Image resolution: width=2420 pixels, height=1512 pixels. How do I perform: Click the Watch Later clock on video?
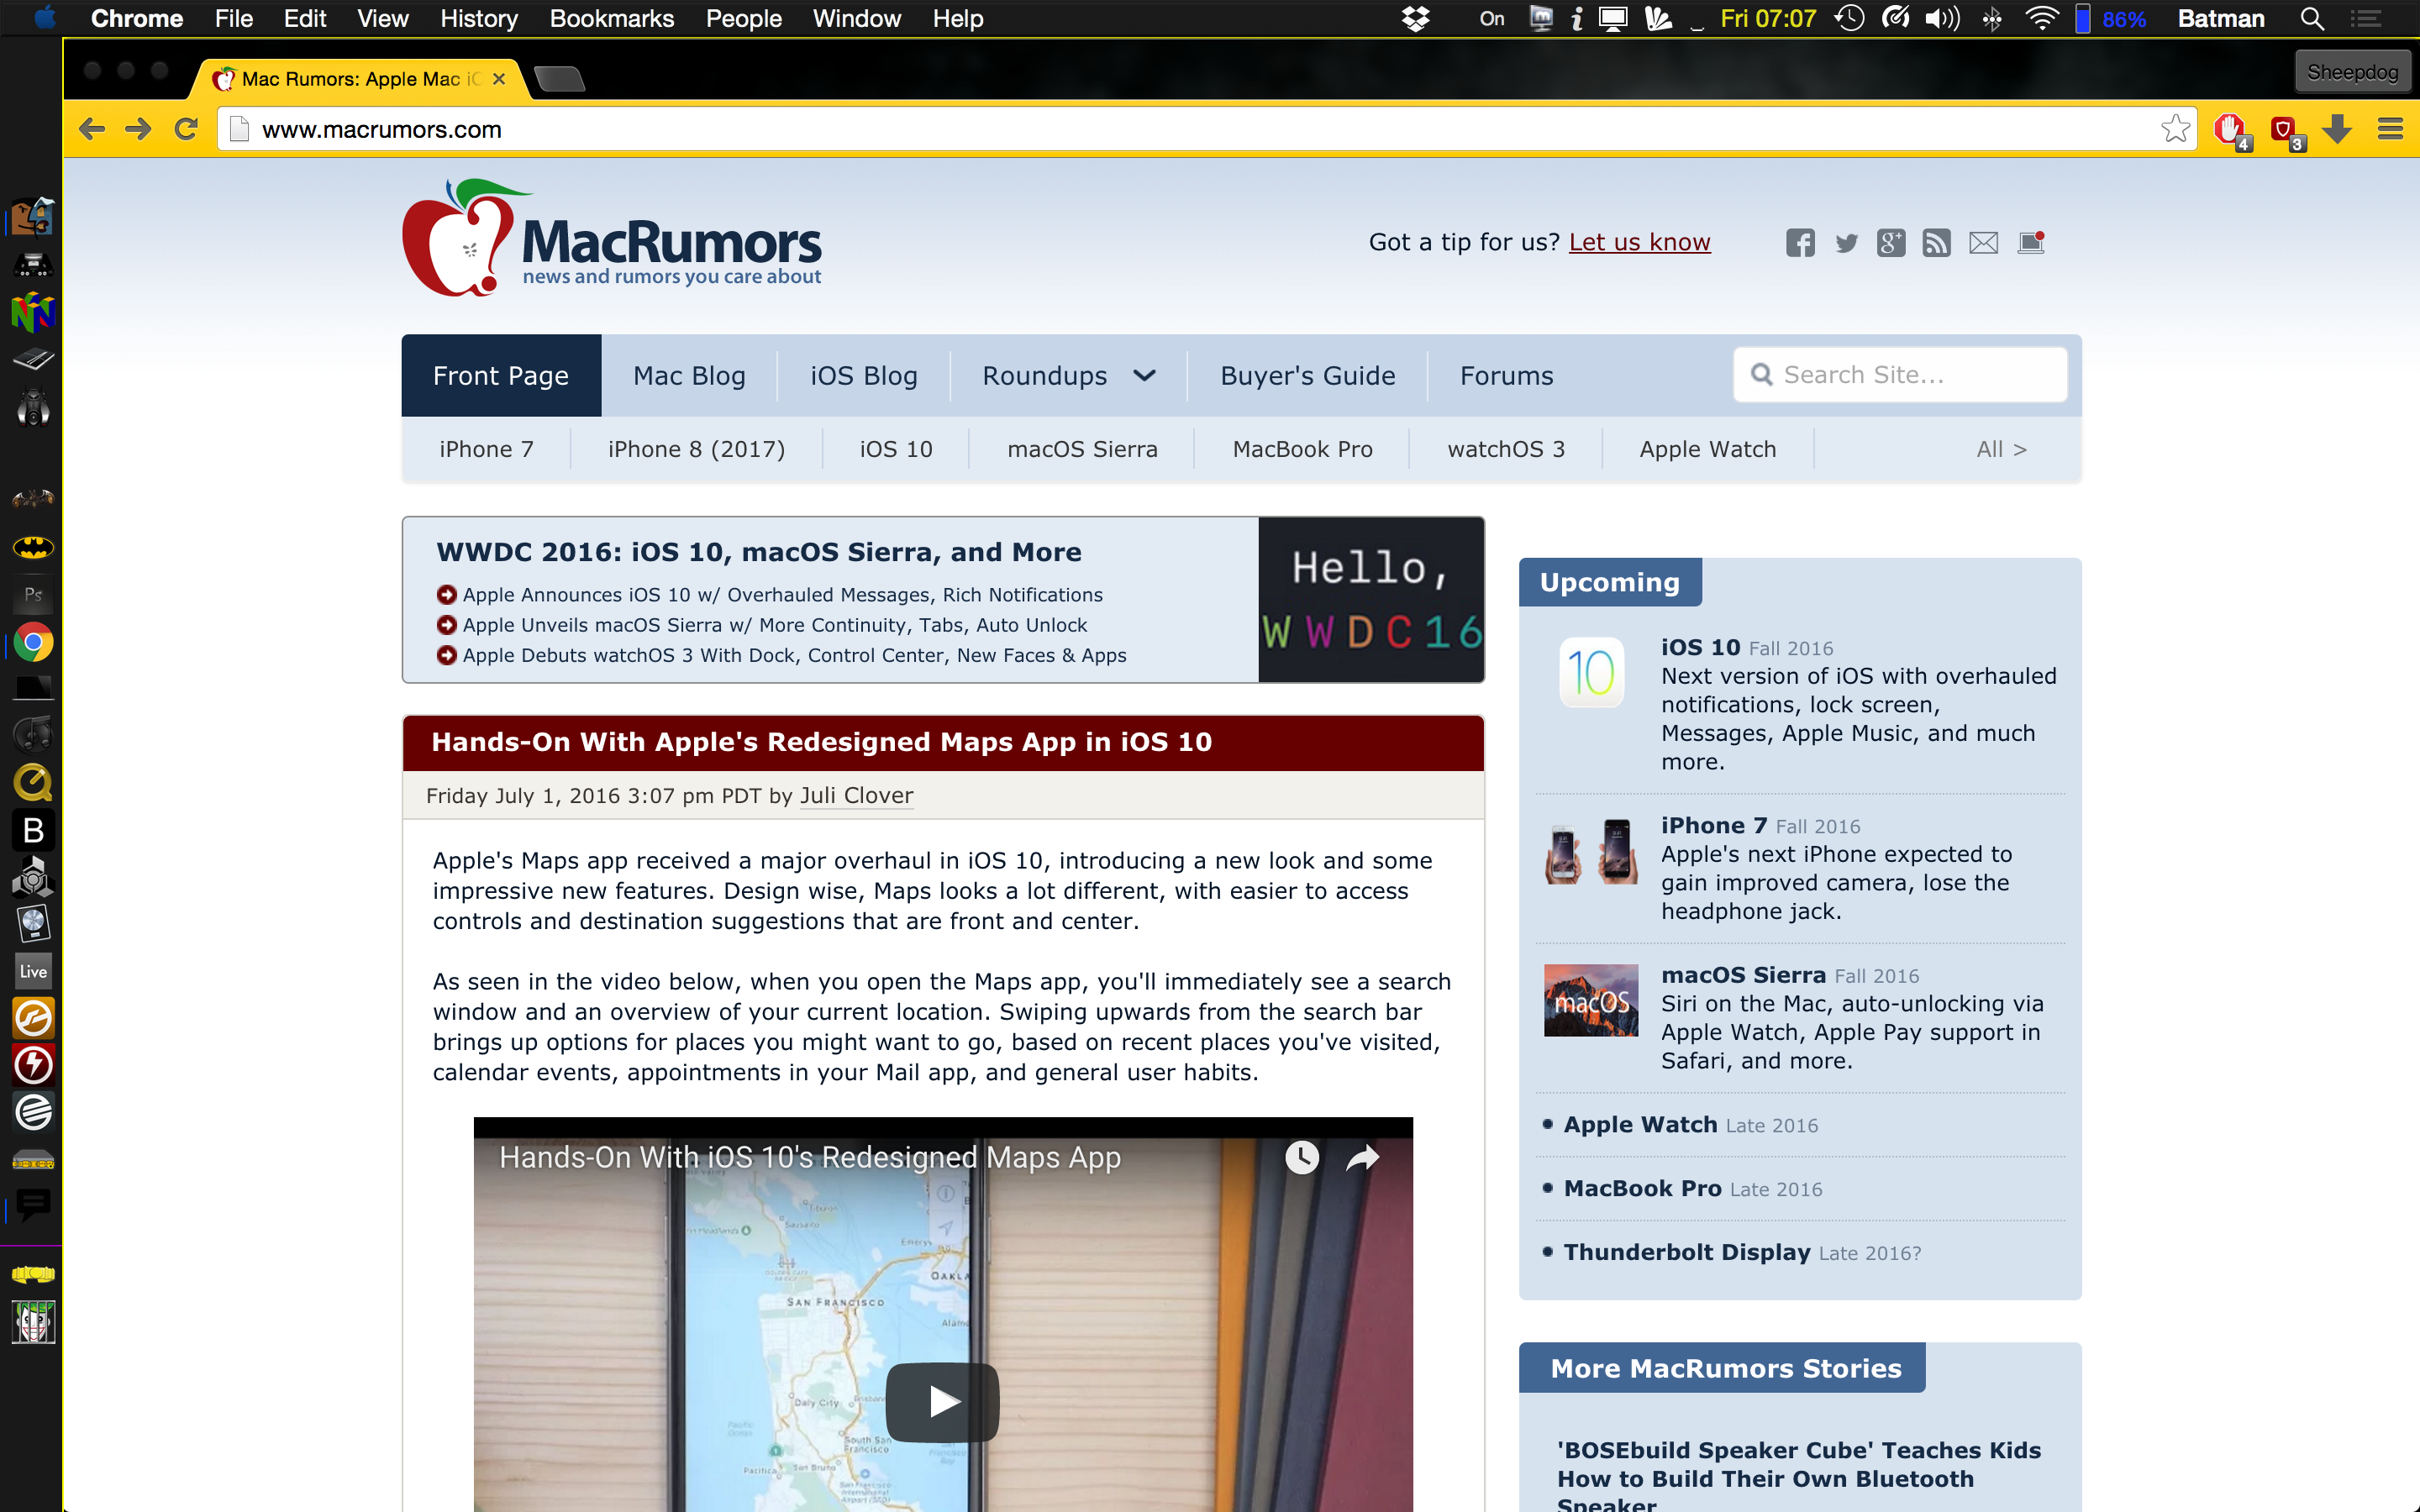[x=1301, y=1158]
